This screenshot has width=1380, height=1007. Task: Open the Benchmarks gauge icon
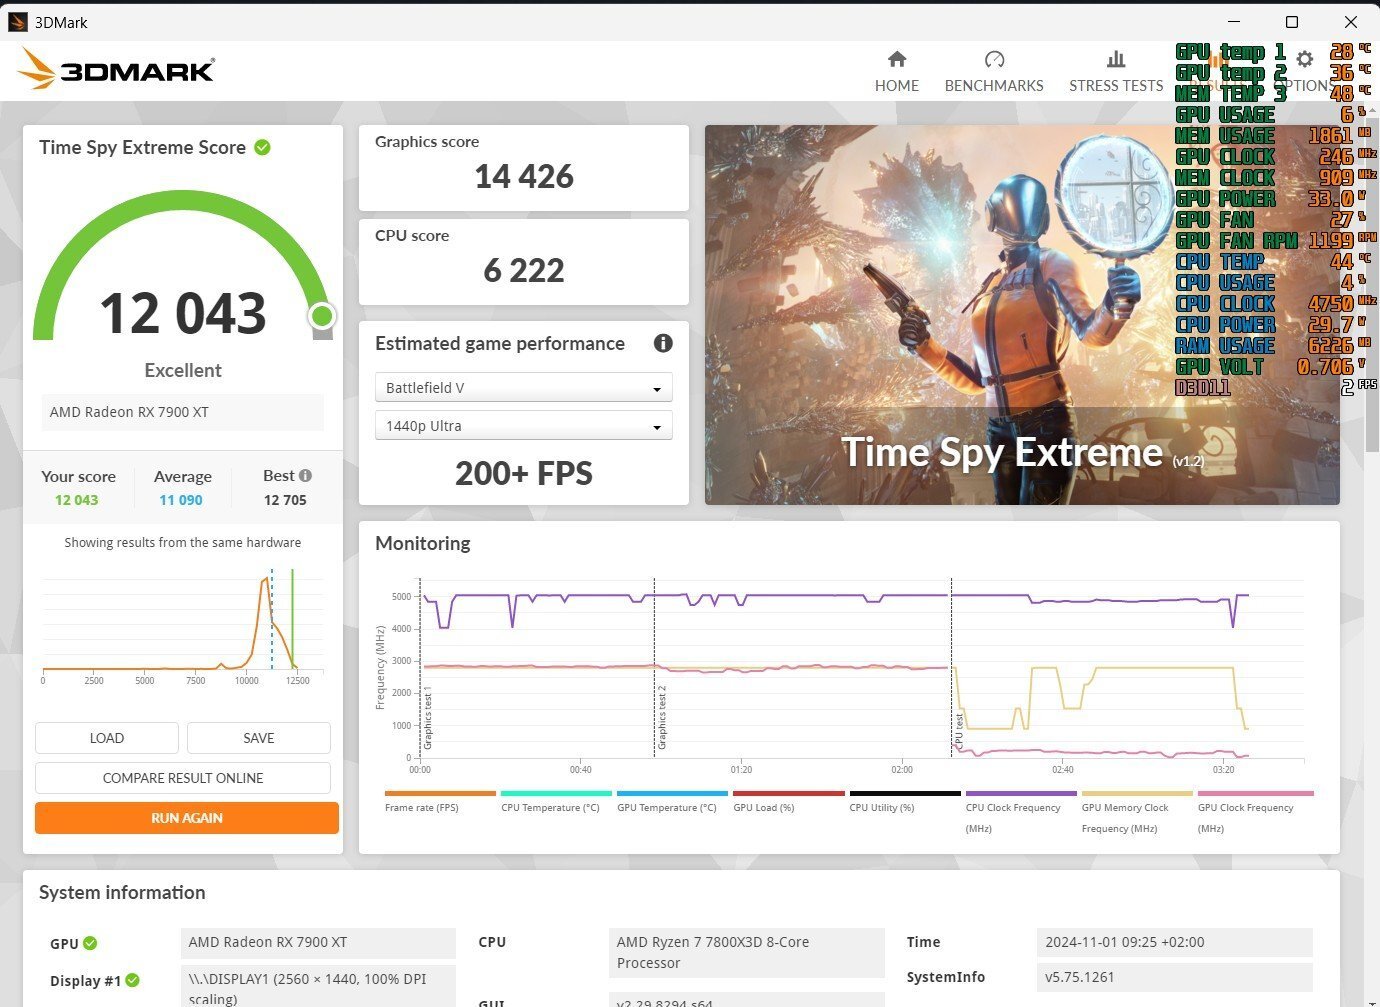point(994,59)
